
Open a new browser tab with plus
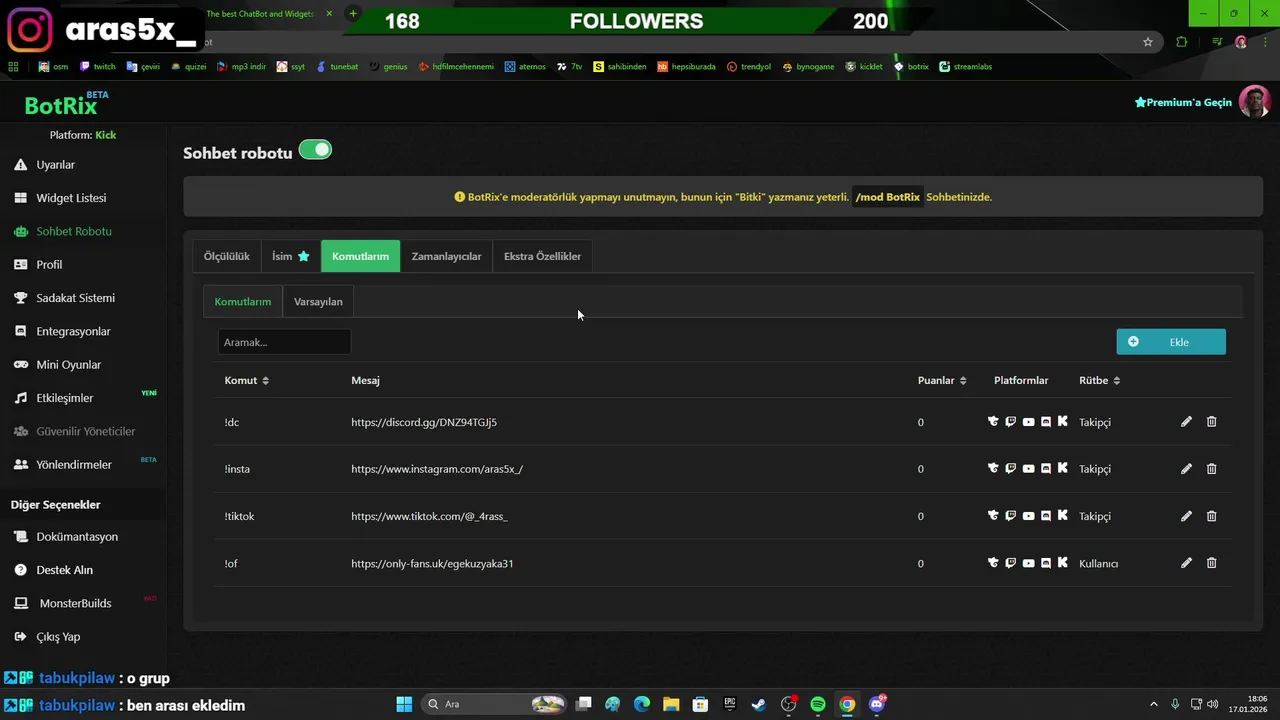click(x=353, y=14)
